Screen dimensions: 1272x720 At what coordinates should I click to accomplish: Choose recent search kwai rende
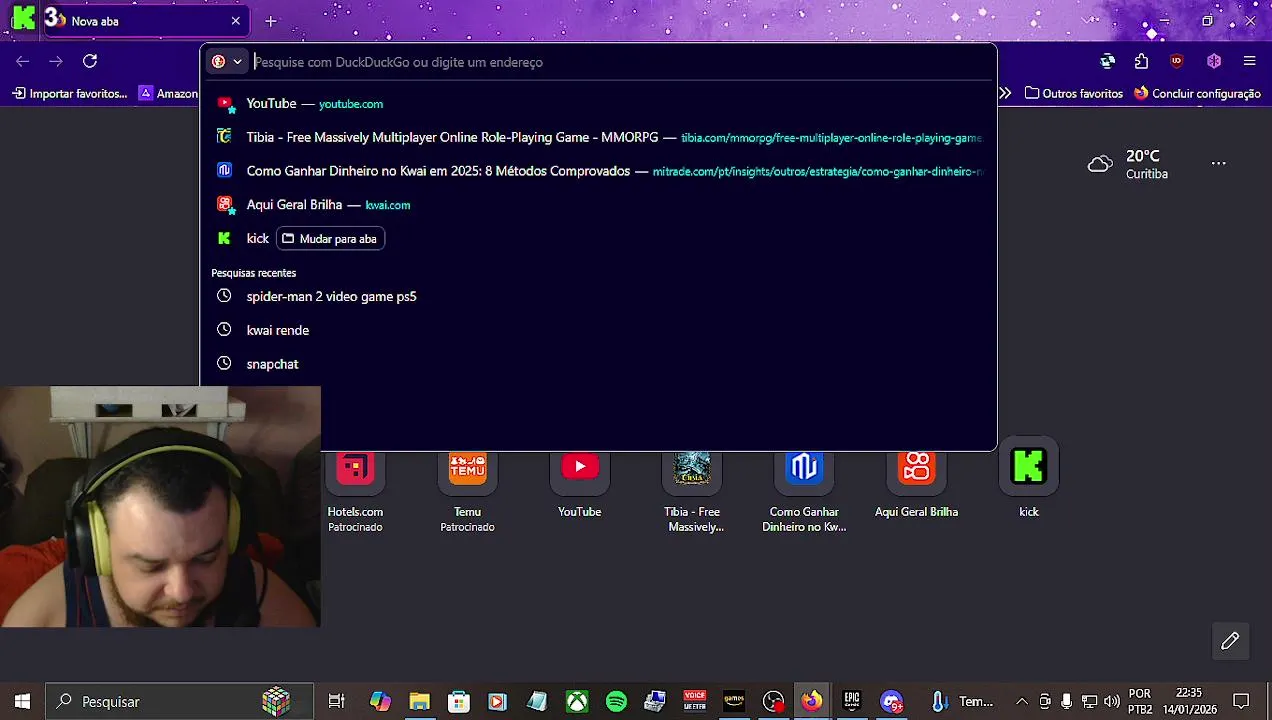tap(598, 330)
